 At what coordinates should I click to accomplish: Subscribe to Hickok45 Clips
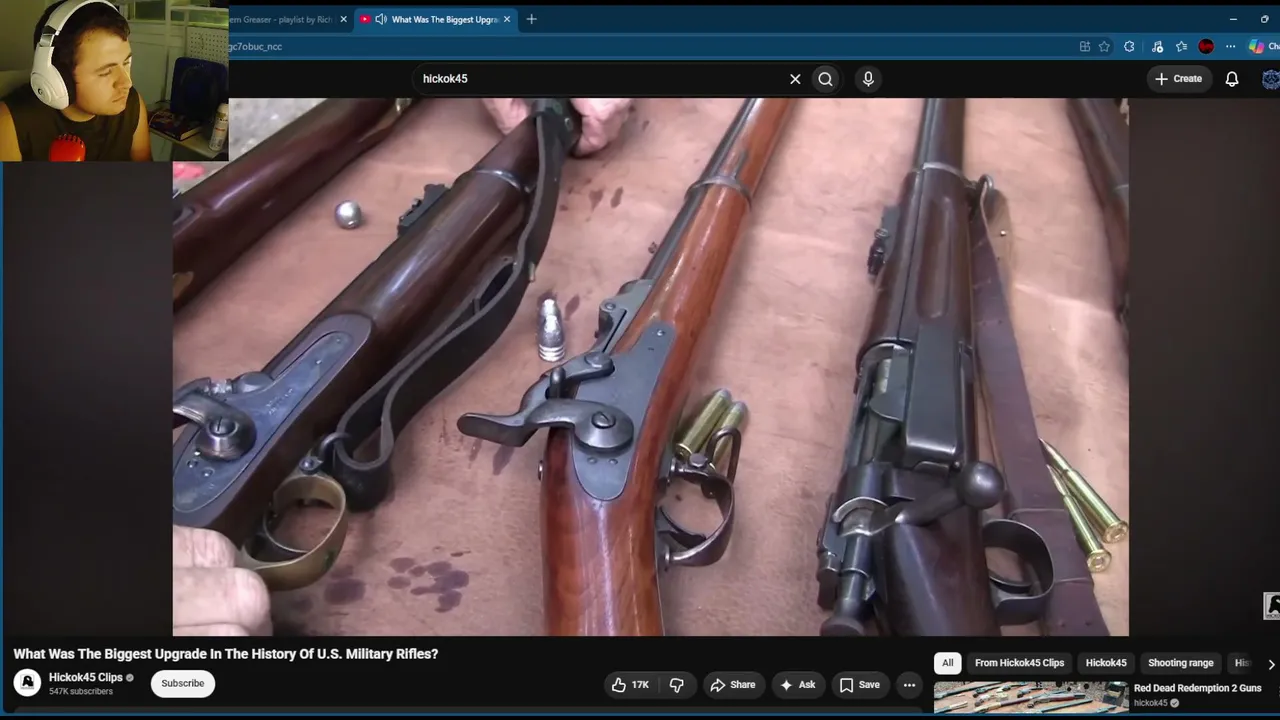183,684
